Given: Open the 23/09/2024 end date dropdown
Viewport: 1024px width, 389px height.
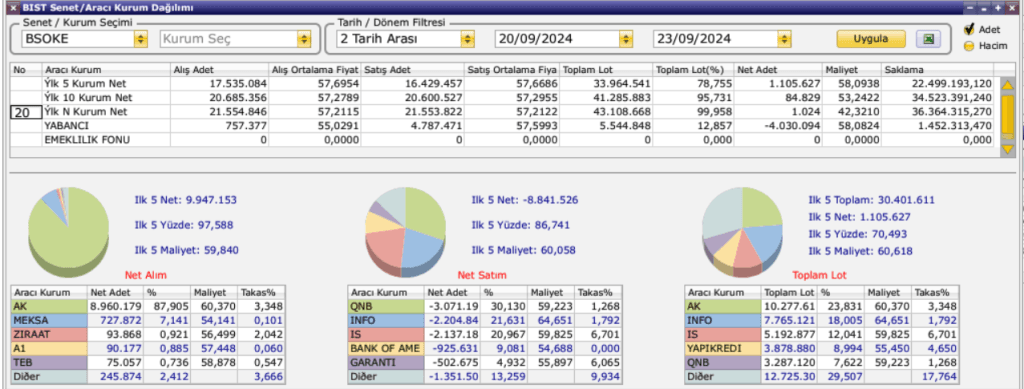Looking at the screenshot, I should [x=784, y=39].
